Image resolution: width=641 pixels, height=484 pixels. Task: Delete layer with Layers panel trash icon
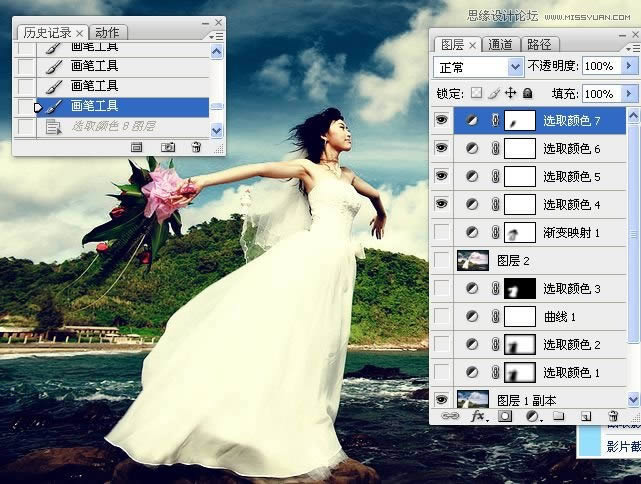click(612, 415)
